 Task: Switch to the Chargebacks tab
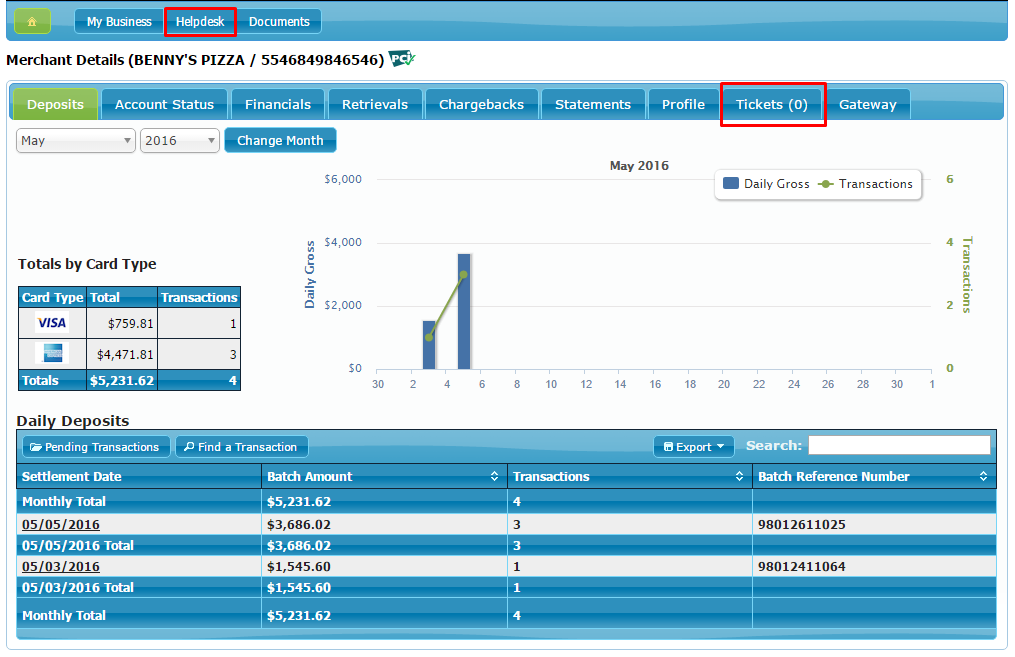coord(482,104)
